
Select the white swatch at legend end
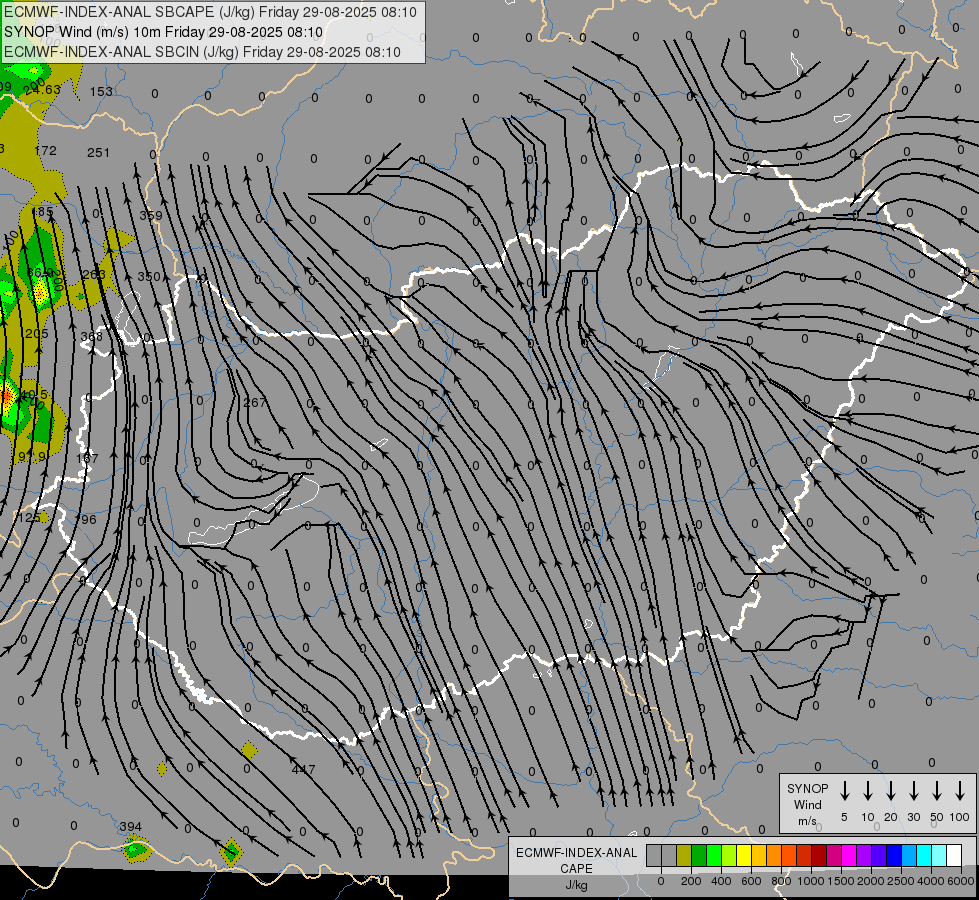tap(953, 855)
